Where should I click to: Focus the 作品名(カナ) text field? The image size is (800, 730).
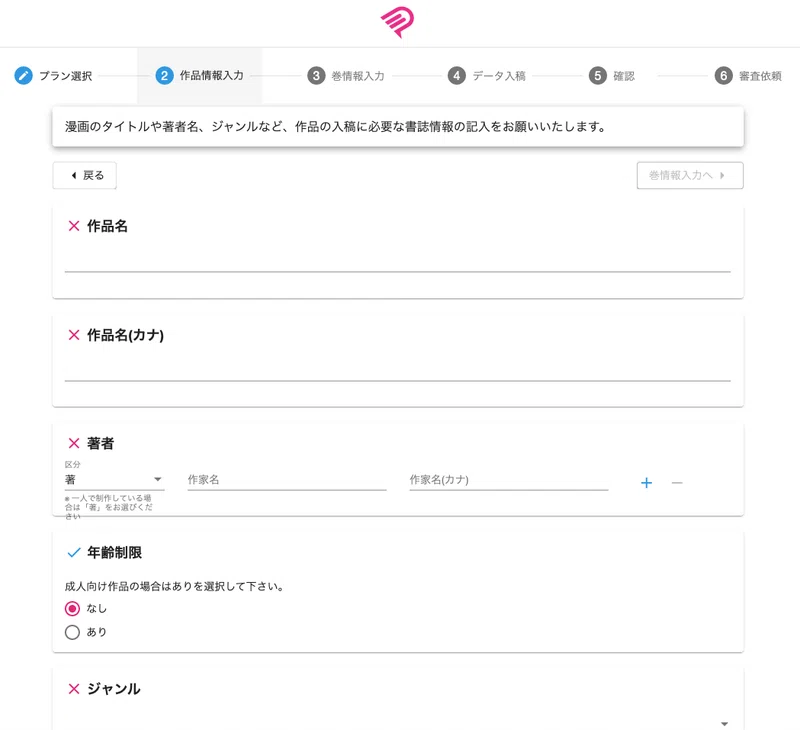tap(397, 369)
